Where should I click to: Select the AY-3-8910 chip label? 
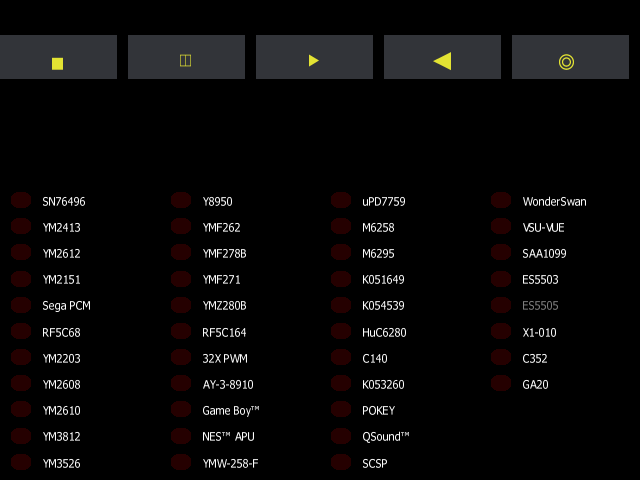point(228,384)
